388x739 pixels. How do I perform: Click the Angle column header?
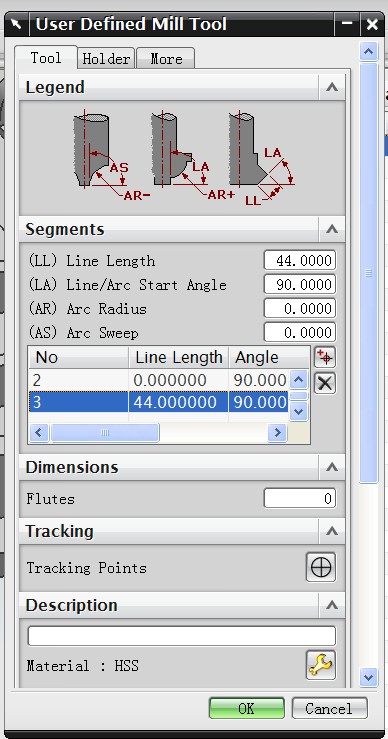coord(269,358)
